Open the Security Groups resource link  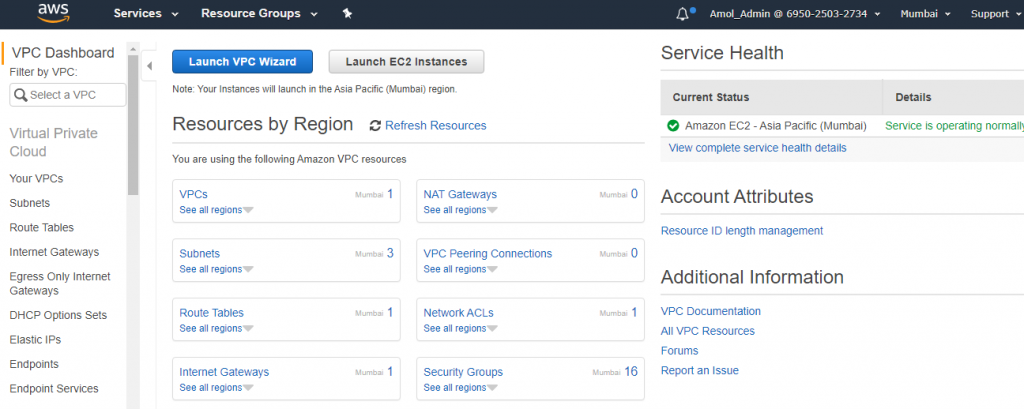(463, 372)
